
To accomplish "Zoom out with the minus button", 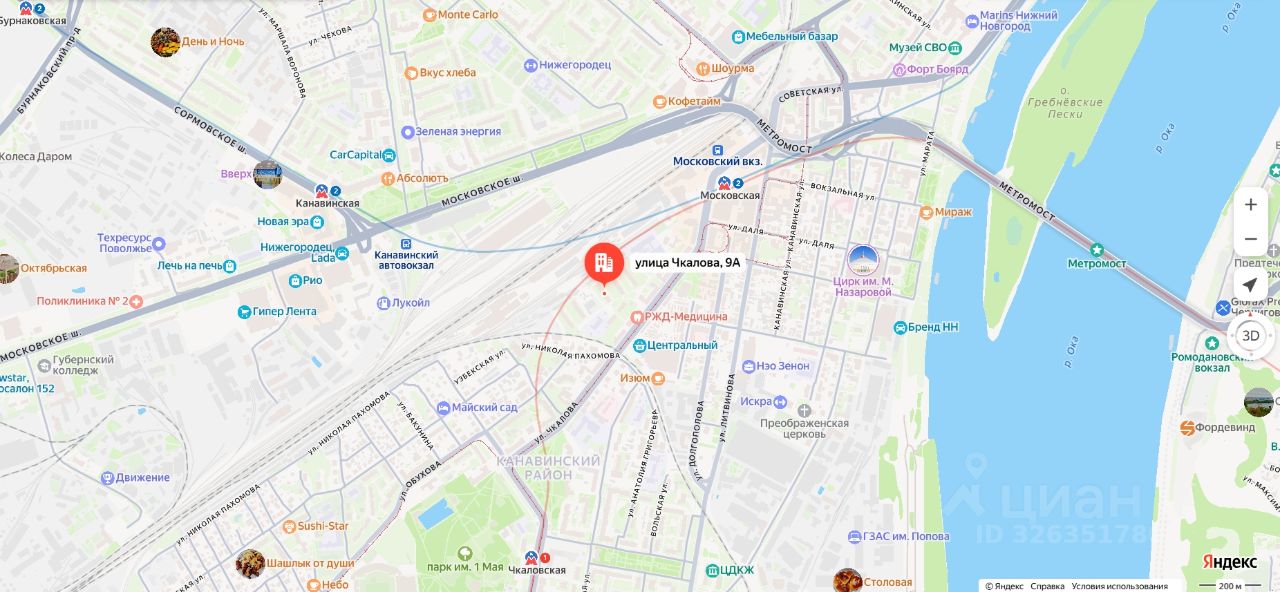I will click(1250, 239).
